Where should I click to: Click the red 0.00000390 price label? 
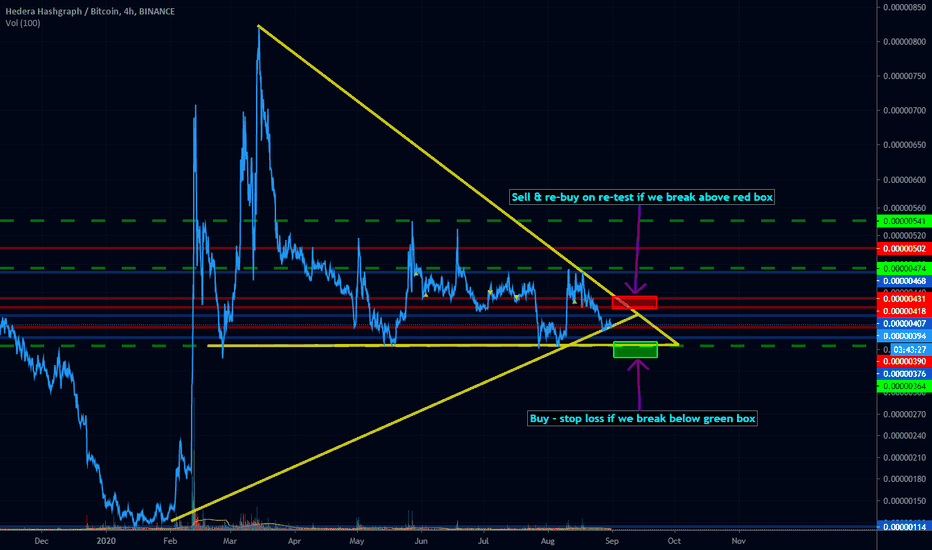[x=904, y=362]
